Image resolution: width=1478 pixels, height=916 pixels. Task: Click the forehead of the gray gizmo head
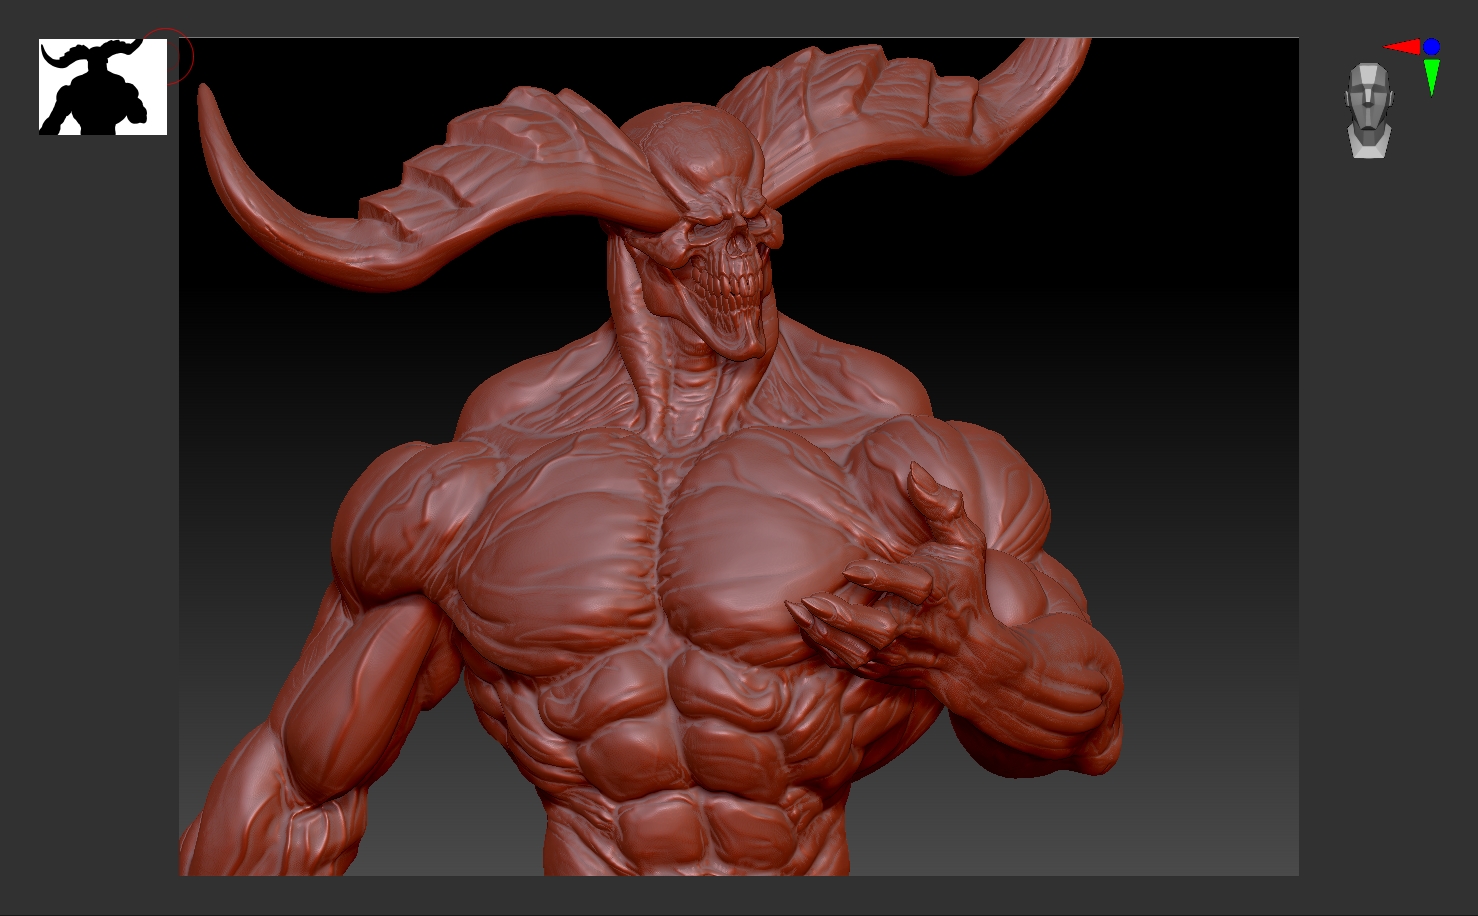pos(1367,77)
